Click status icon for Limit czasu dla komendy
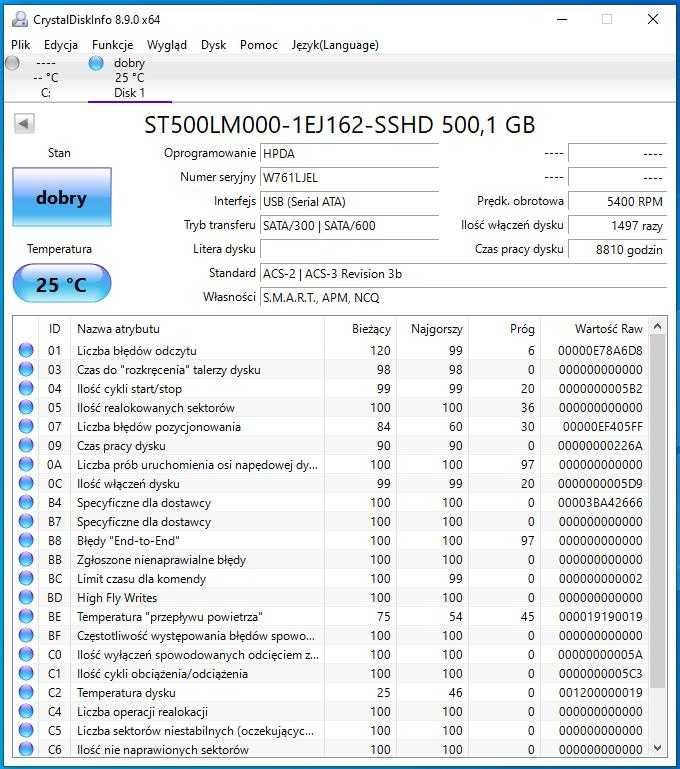 pos(26,579)
